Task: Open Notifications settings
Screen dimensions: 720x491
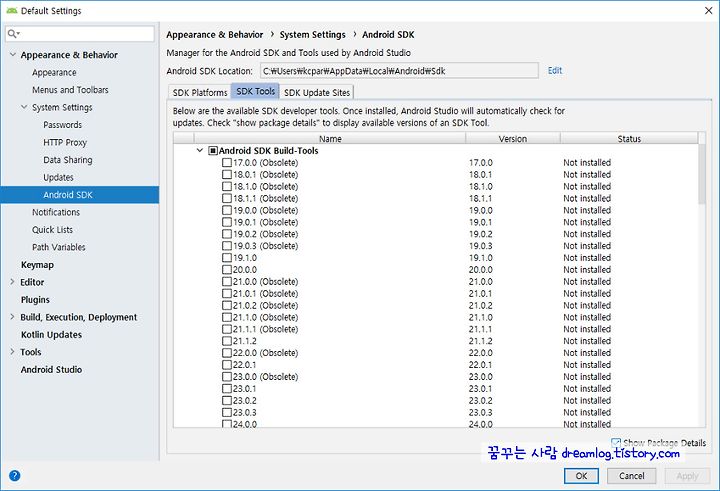Action: (56, 212)
